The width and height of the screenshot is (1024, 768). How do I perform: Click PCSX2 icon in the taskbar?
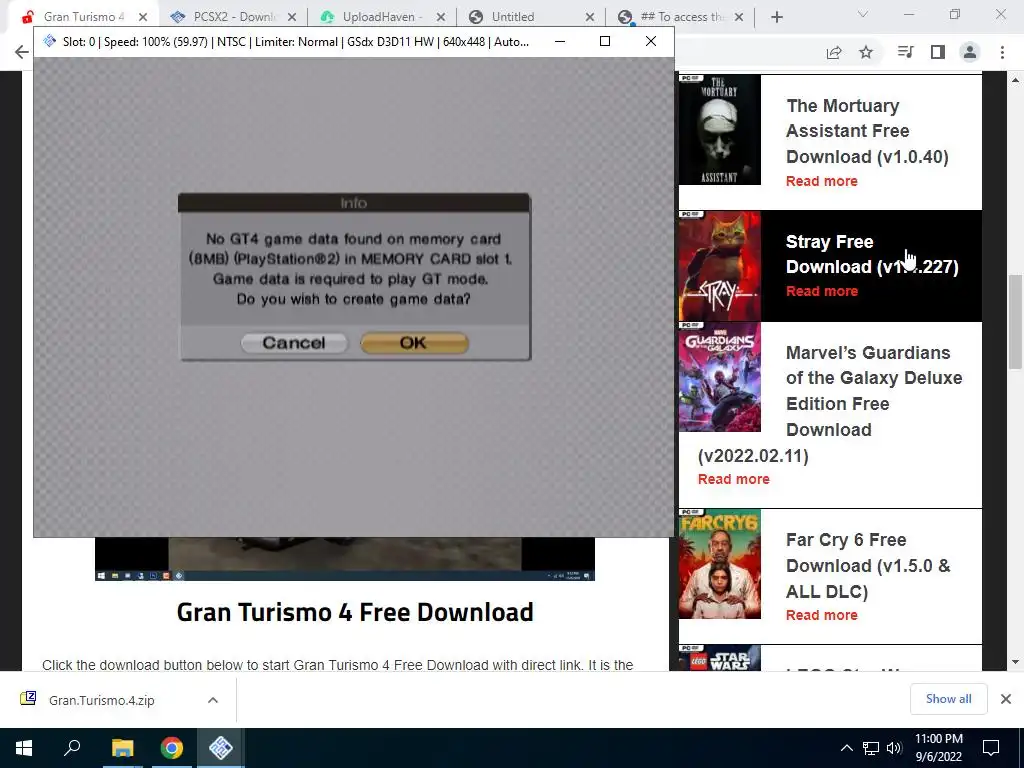click(221, 748)
